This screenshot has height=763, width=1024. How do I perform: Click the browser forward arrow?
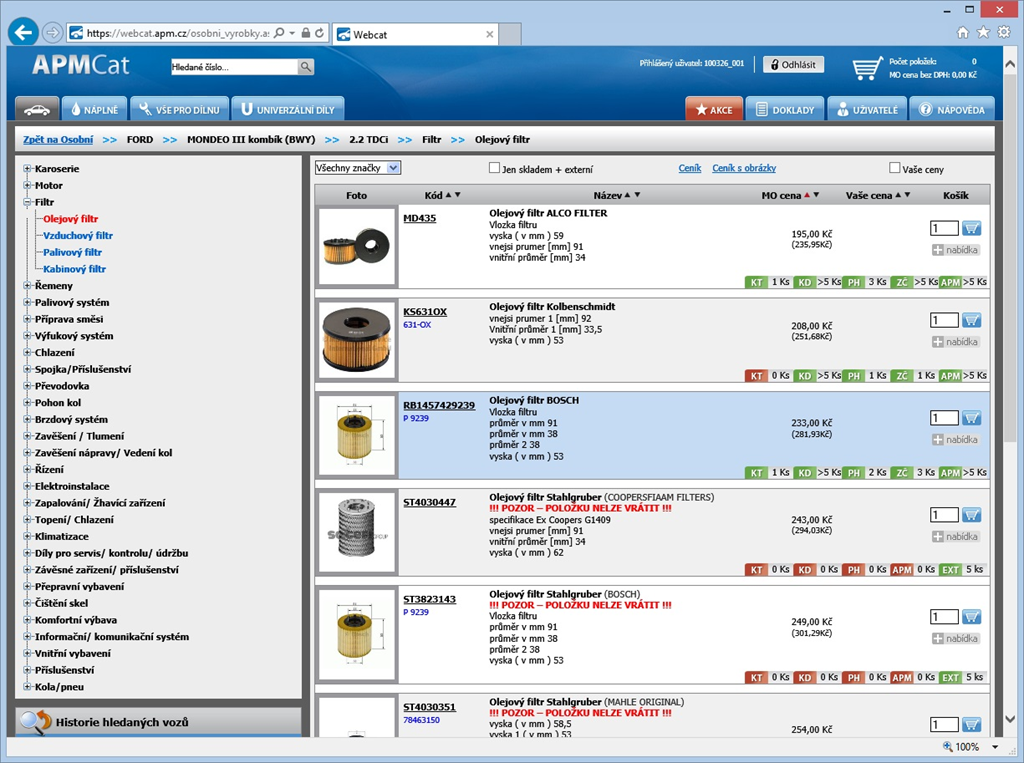coord(52,32)
